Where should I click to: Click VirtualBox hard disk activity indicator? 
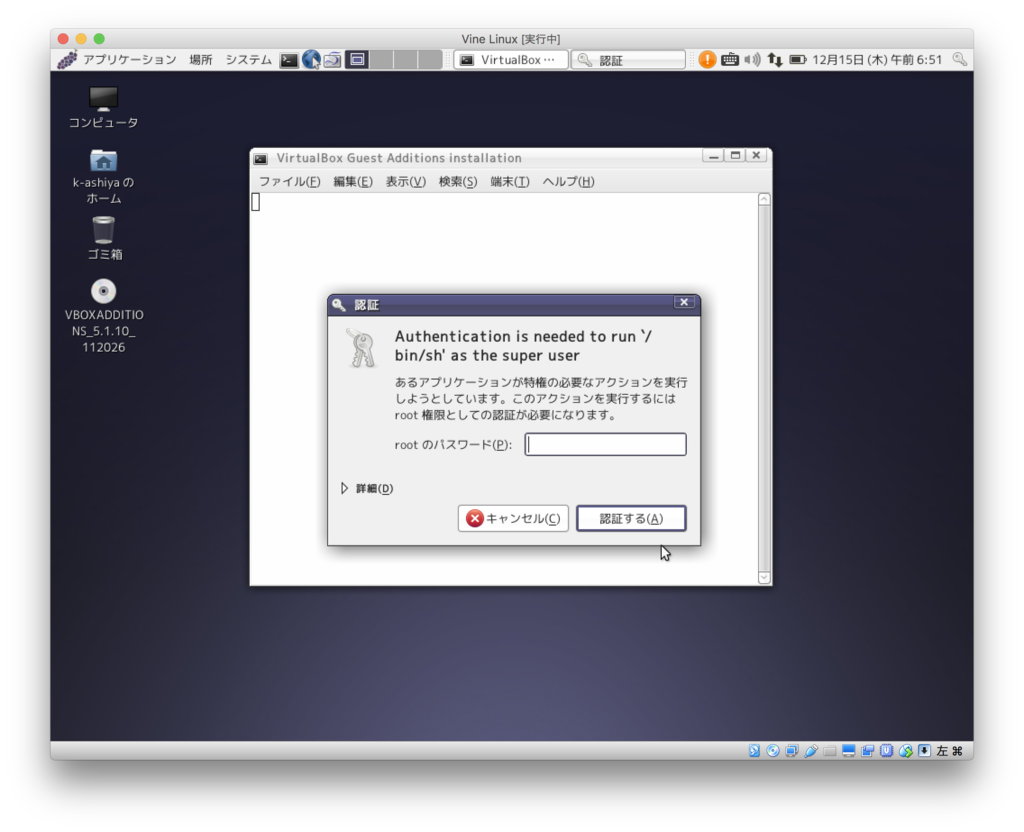click(x=754, y=751)
